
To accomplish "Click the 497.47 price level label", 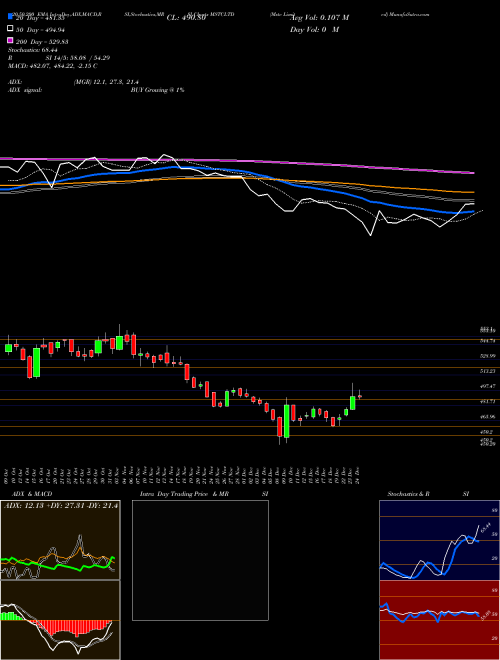I will [489, 386].
